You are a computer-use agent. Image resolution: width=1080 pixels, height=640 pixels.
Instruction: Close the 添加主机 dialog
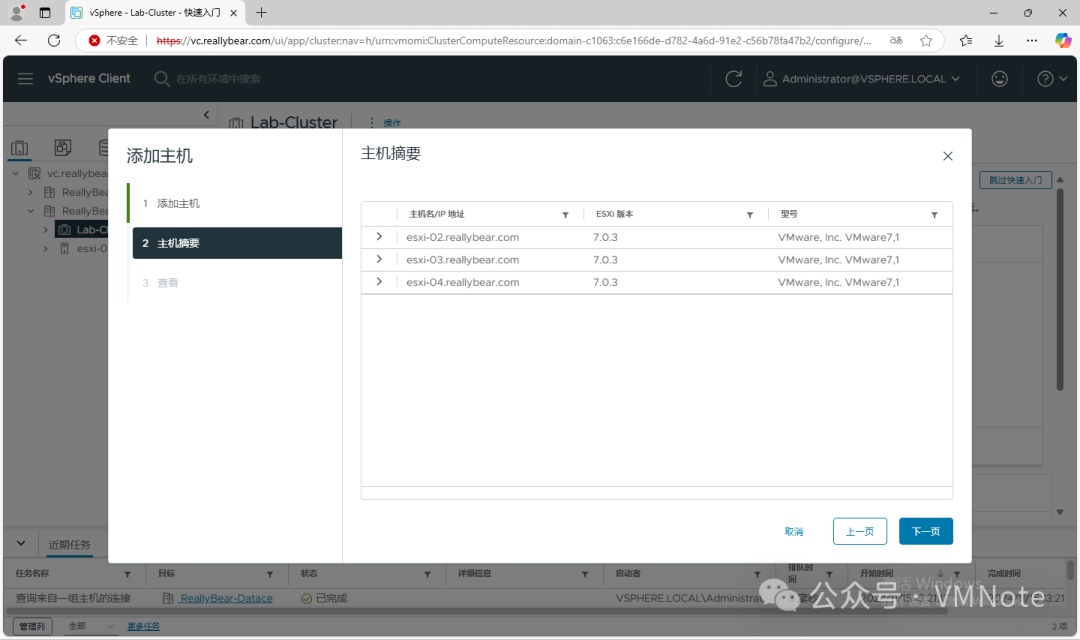[x=948, y=156]
